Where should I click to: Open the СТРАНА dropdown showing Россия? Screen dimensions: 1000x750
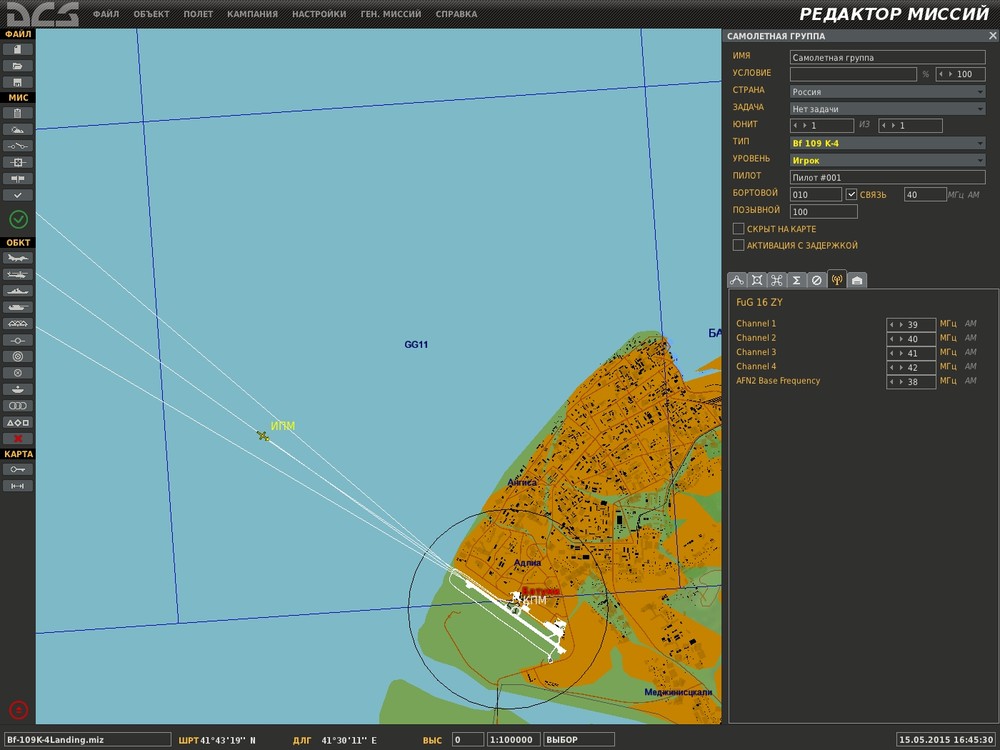pyautogui.click(x=887, y=91)
